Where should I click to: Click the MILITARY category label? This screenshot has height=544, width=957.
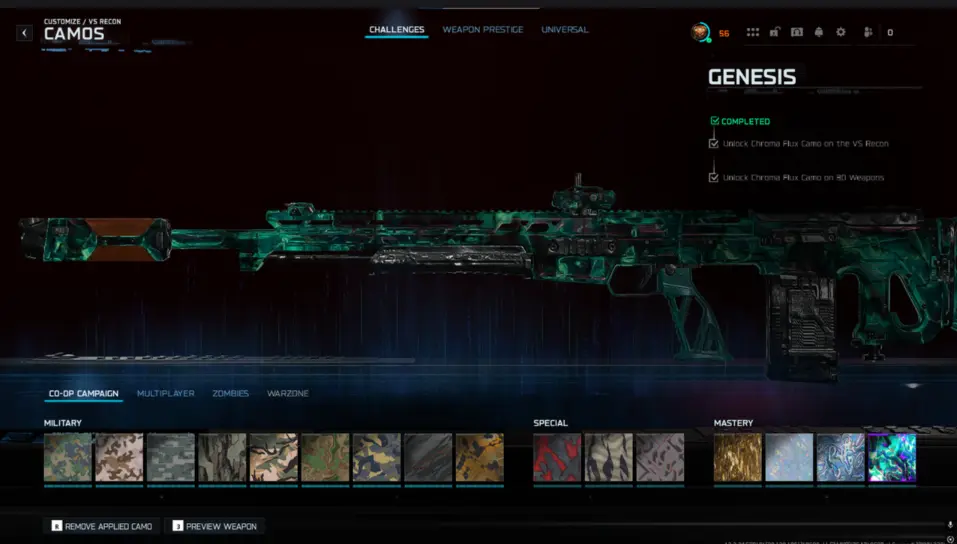[63, 423]
